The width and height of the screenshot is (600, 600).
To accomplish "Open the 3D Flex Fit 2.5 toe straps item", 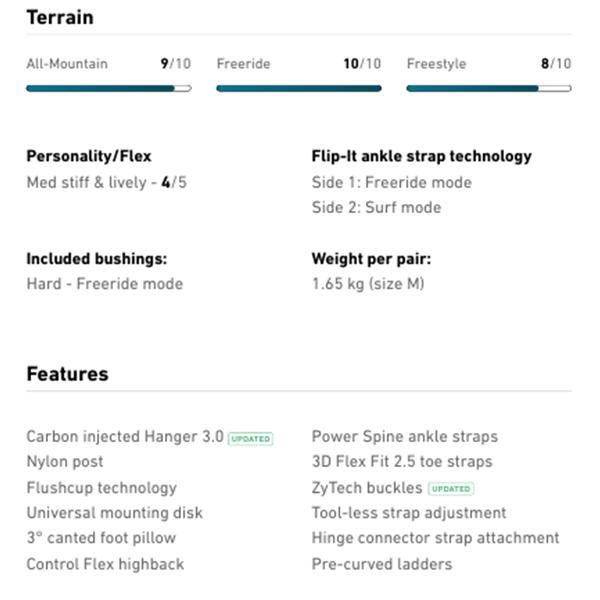I will [402, 462].
